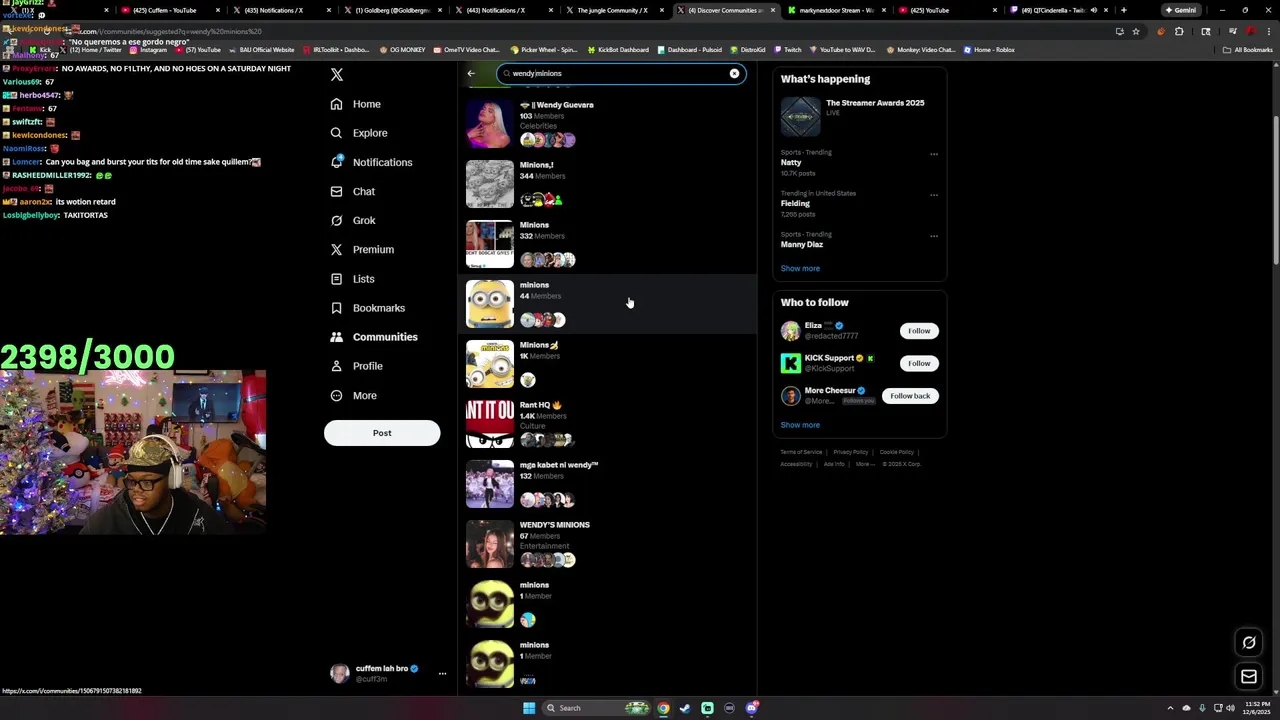
Task: Open options for the Fielding trend
Action: (934, 195)
